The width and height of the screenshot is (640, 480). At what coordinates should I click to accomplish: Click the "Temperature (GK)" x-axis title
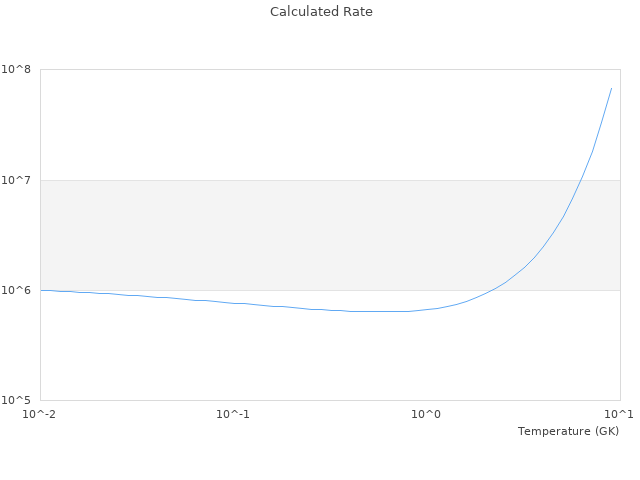click(x=568, y=431)
